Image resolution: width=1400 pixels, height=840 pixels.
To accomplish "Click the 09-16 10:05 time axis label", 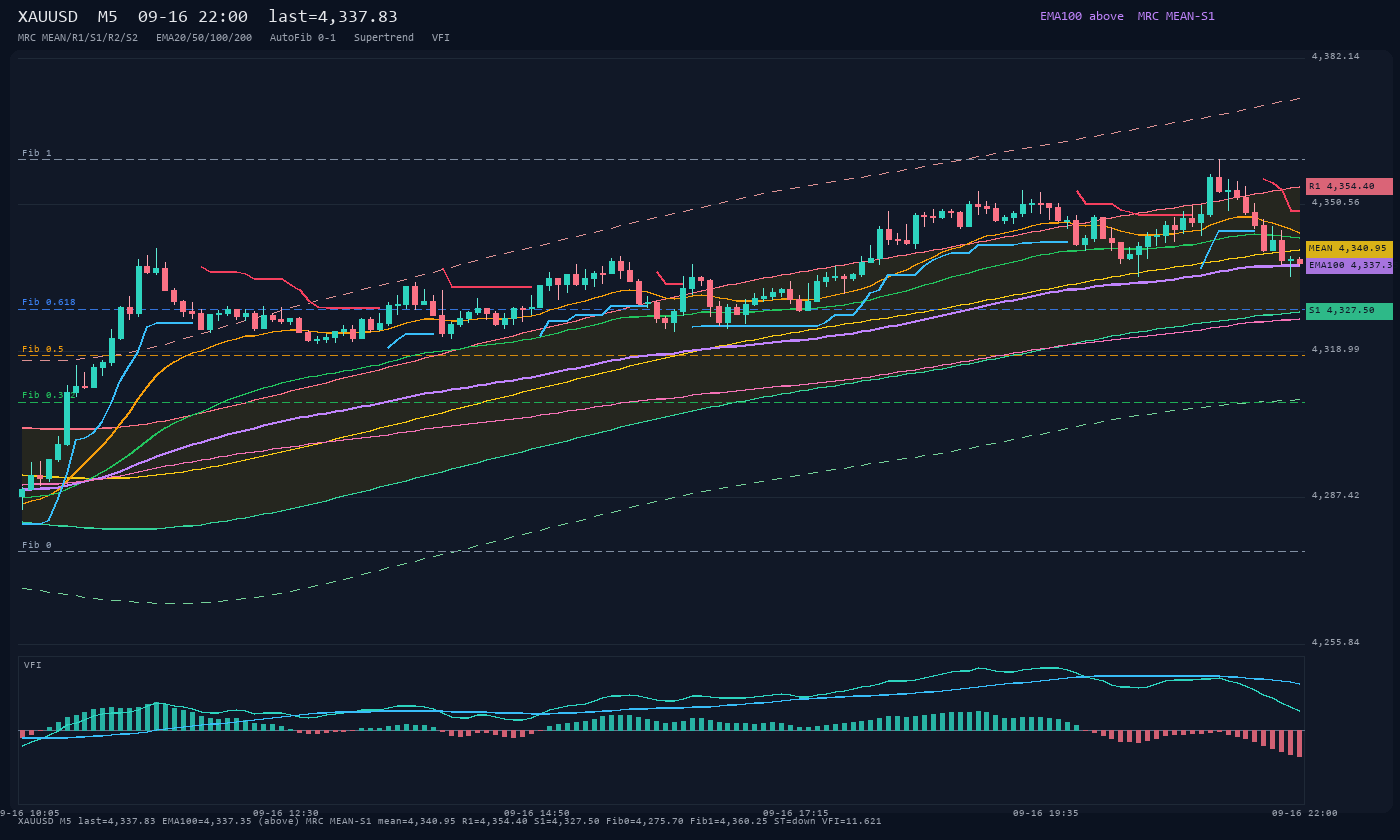I will click(29, 813).
